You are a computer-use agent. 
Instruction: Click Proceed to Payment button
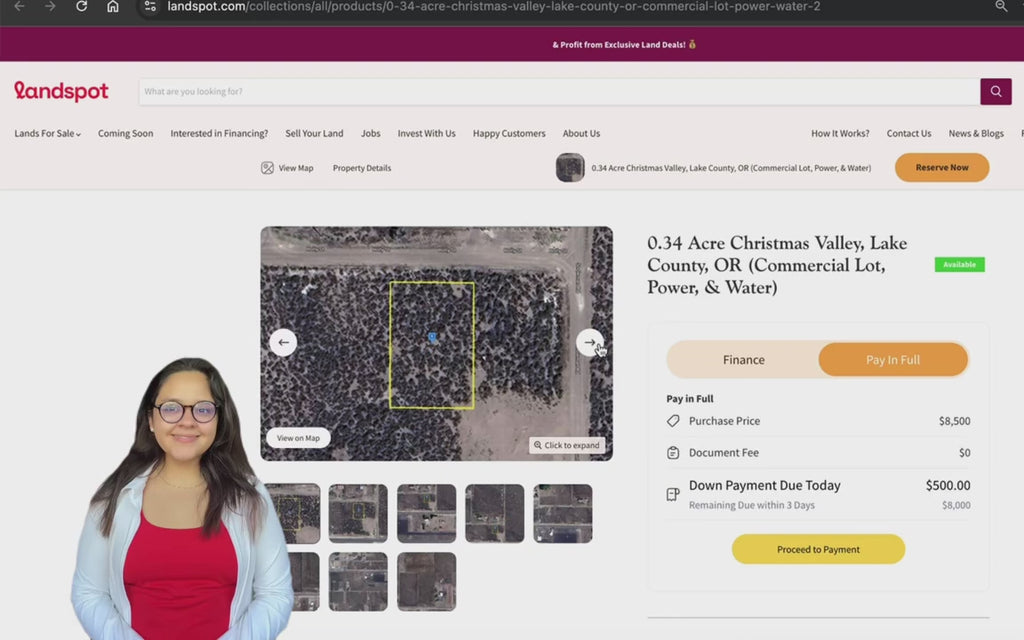(818, 549)
